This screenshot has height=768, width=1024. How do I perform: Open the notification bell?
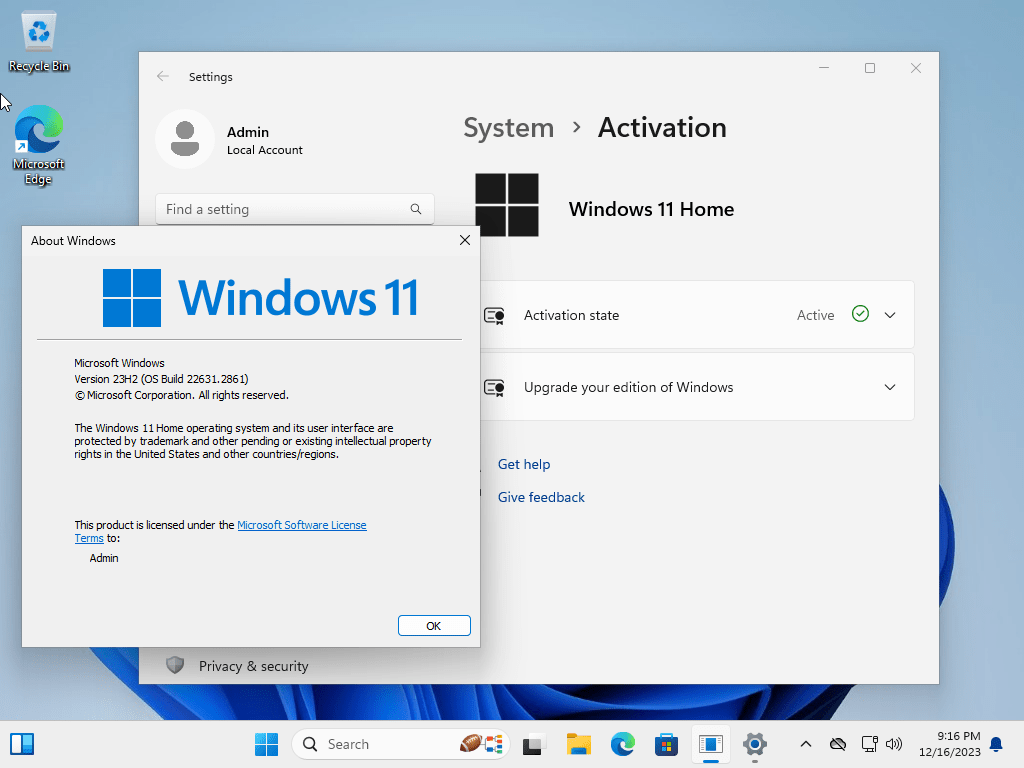click(996, 744)
